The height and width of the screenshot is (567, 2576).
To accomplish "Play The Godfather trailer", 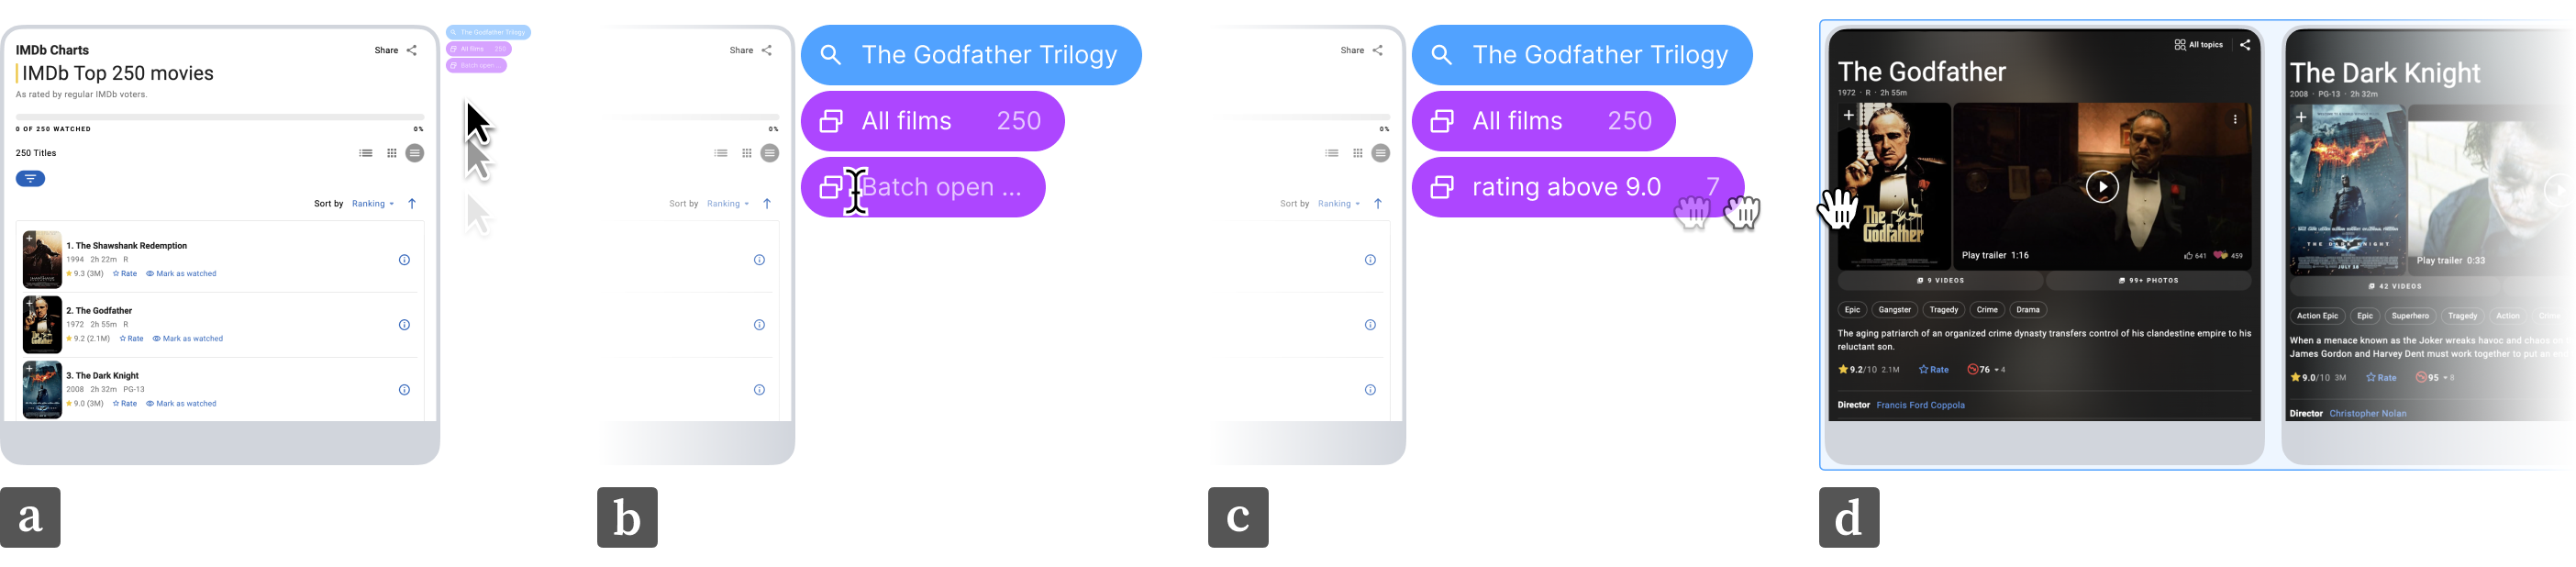I will click(x=2102, y=187).
